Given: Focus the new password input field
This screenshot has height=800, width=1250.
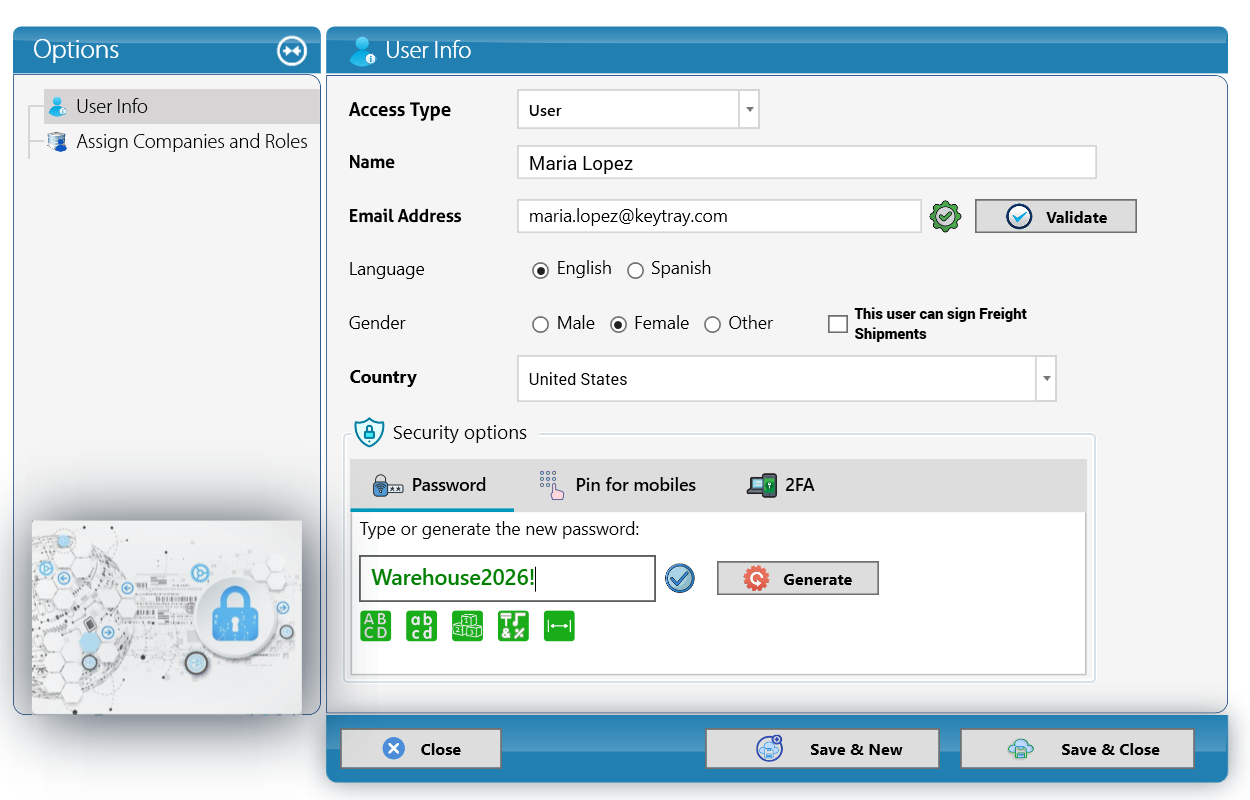Looking at the screenshot, I should click(507, 578).
